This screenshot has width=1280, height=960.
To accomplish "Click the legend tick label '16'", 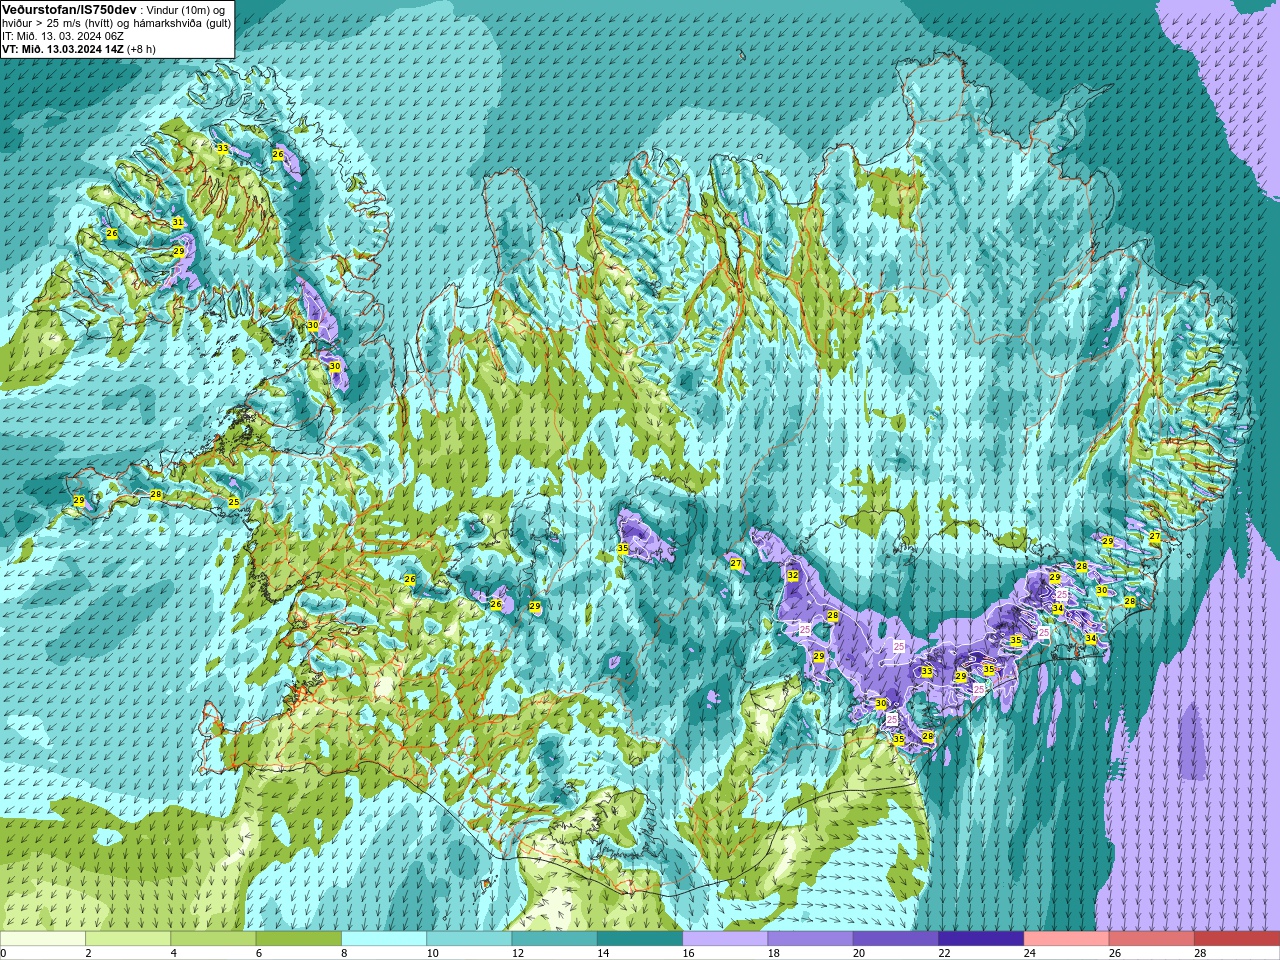I will click(x=688, y=953).
